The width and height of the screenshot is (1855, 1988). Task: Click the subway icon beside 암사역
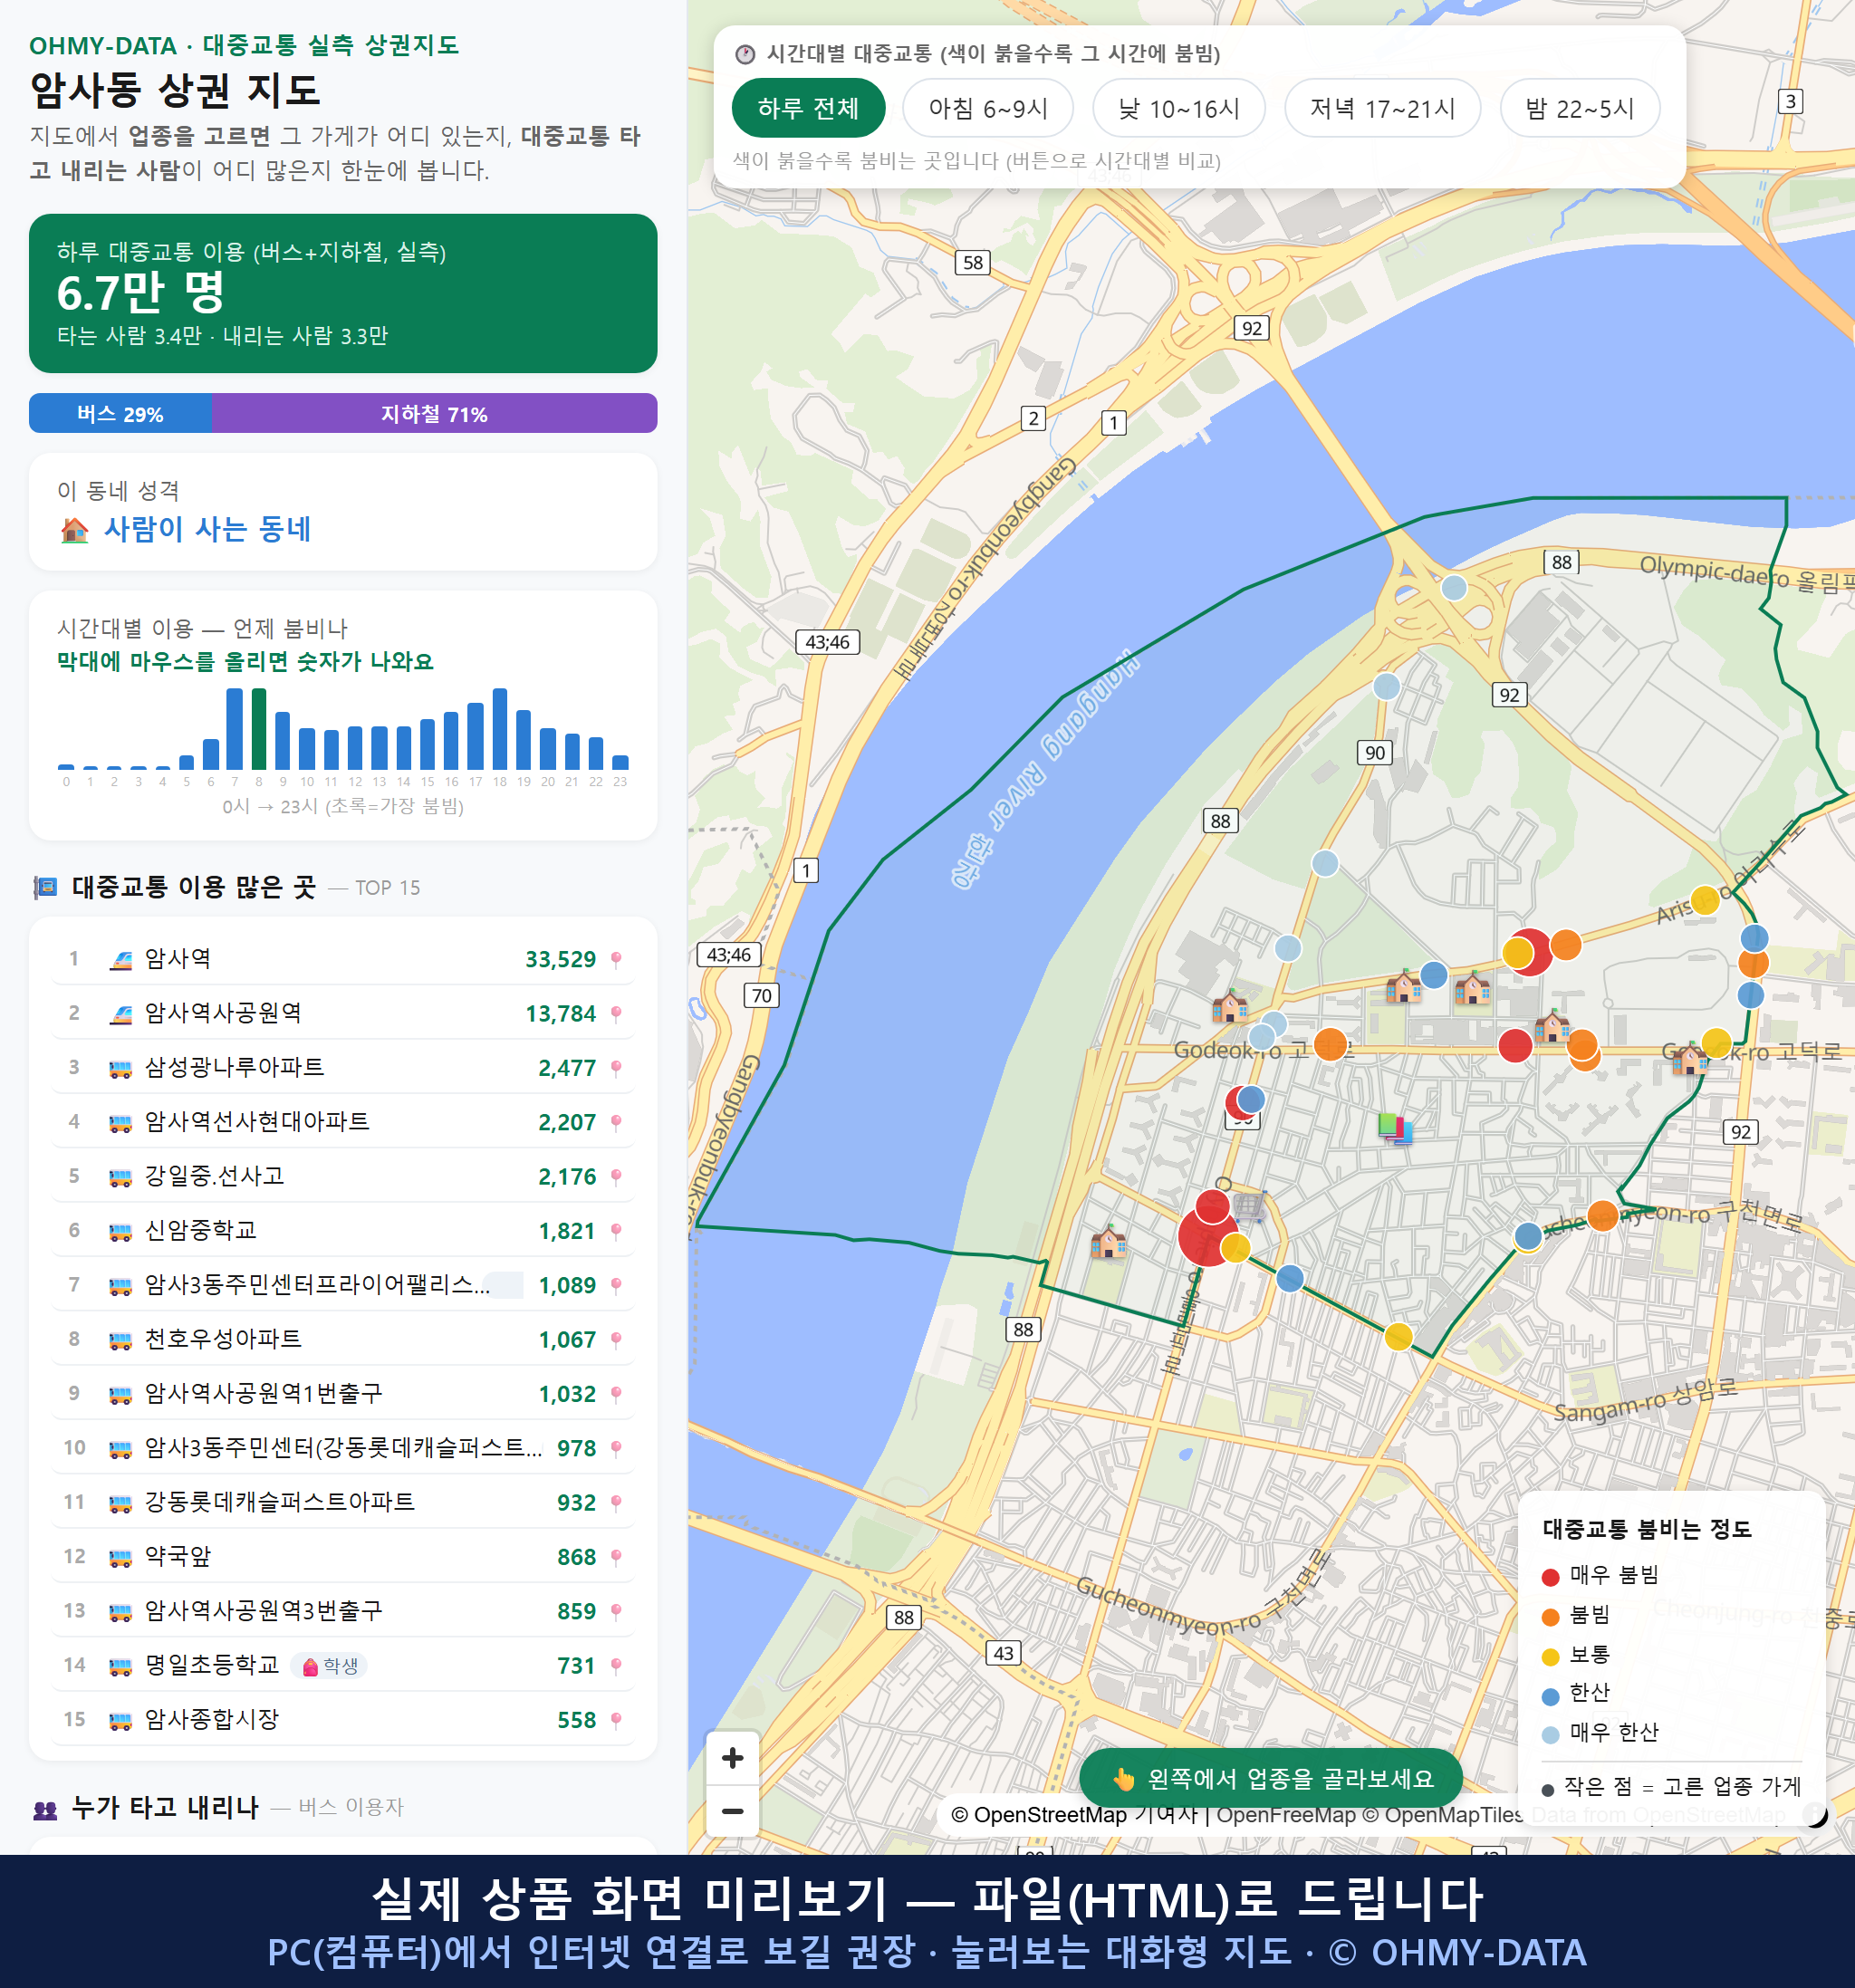[120, 960]
